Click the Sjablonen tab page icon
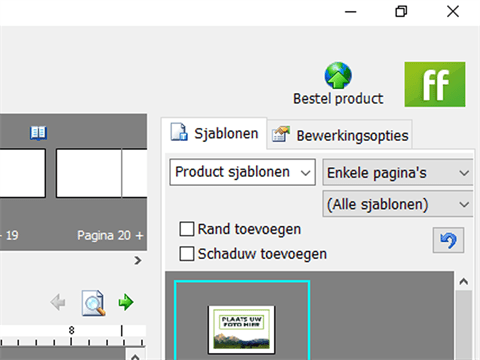 [179, 132]
